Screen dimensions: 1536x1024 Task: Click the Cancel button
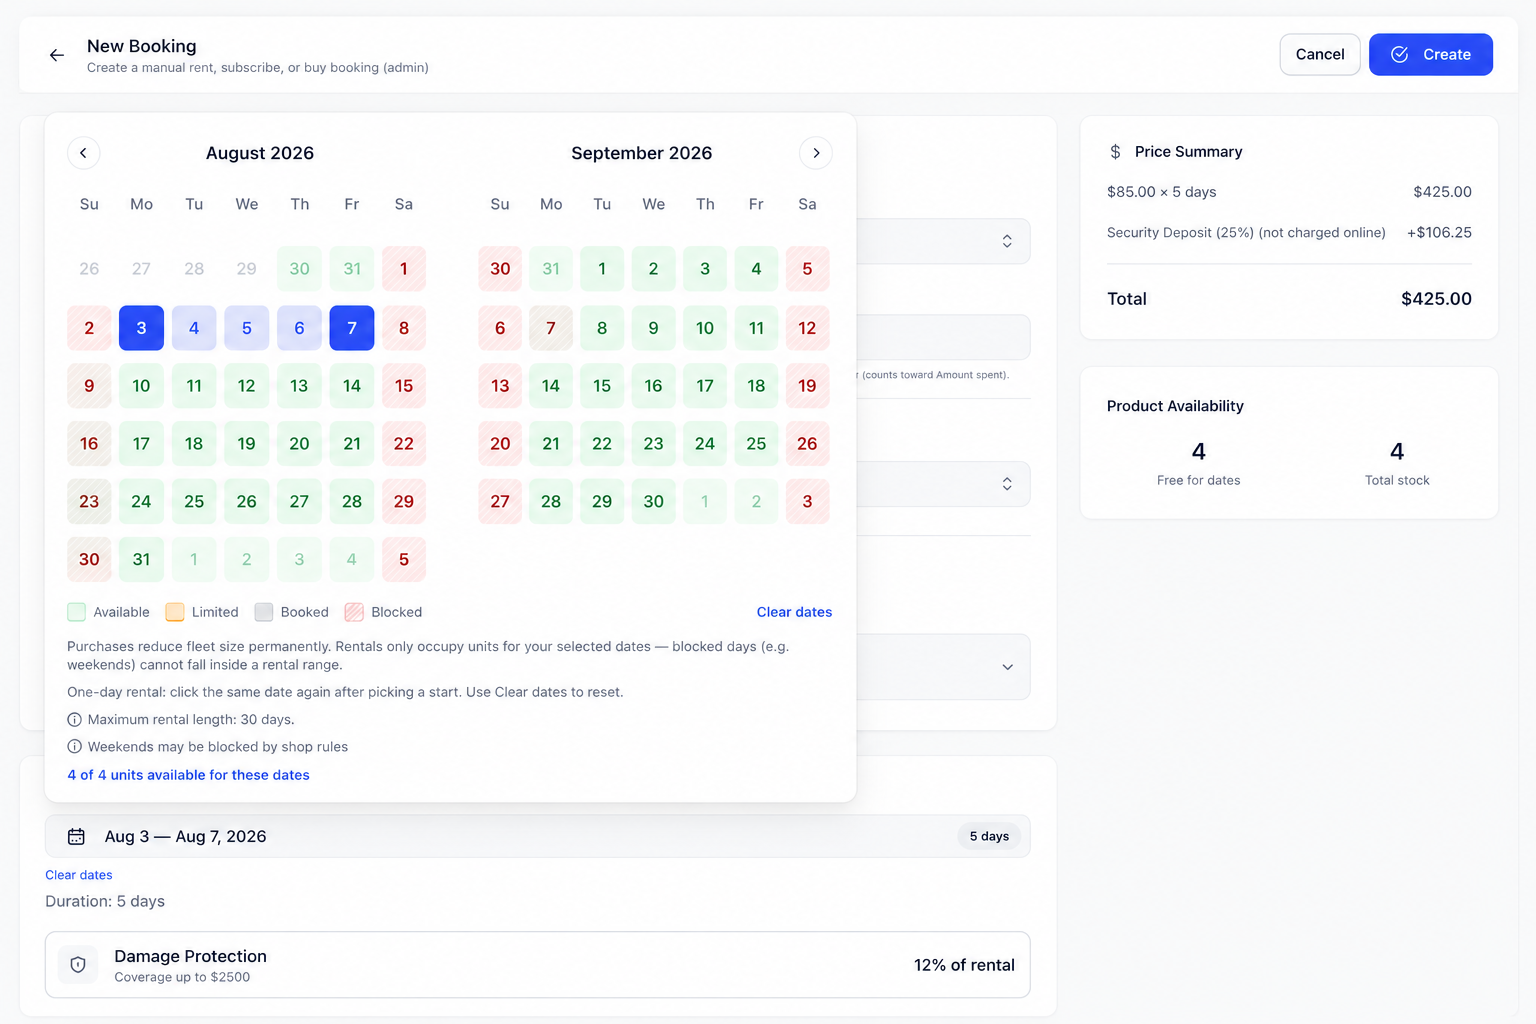pyautogui.click(x=1320, y=55)
